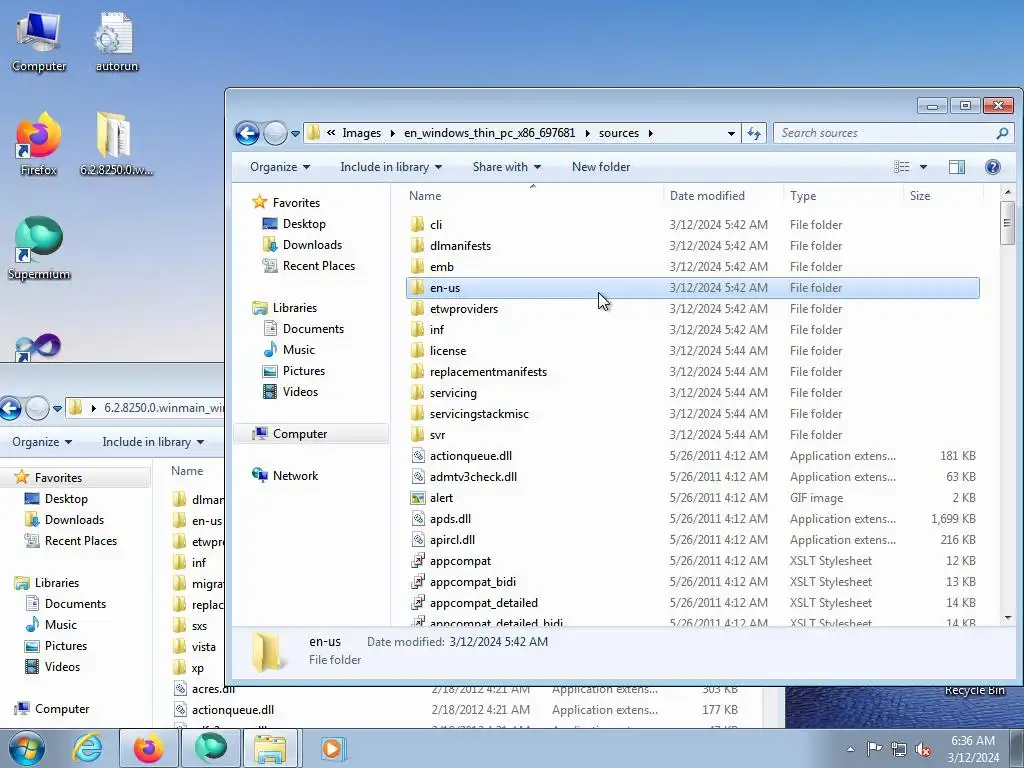Go back in the sources window

click(x=247, y=133)
